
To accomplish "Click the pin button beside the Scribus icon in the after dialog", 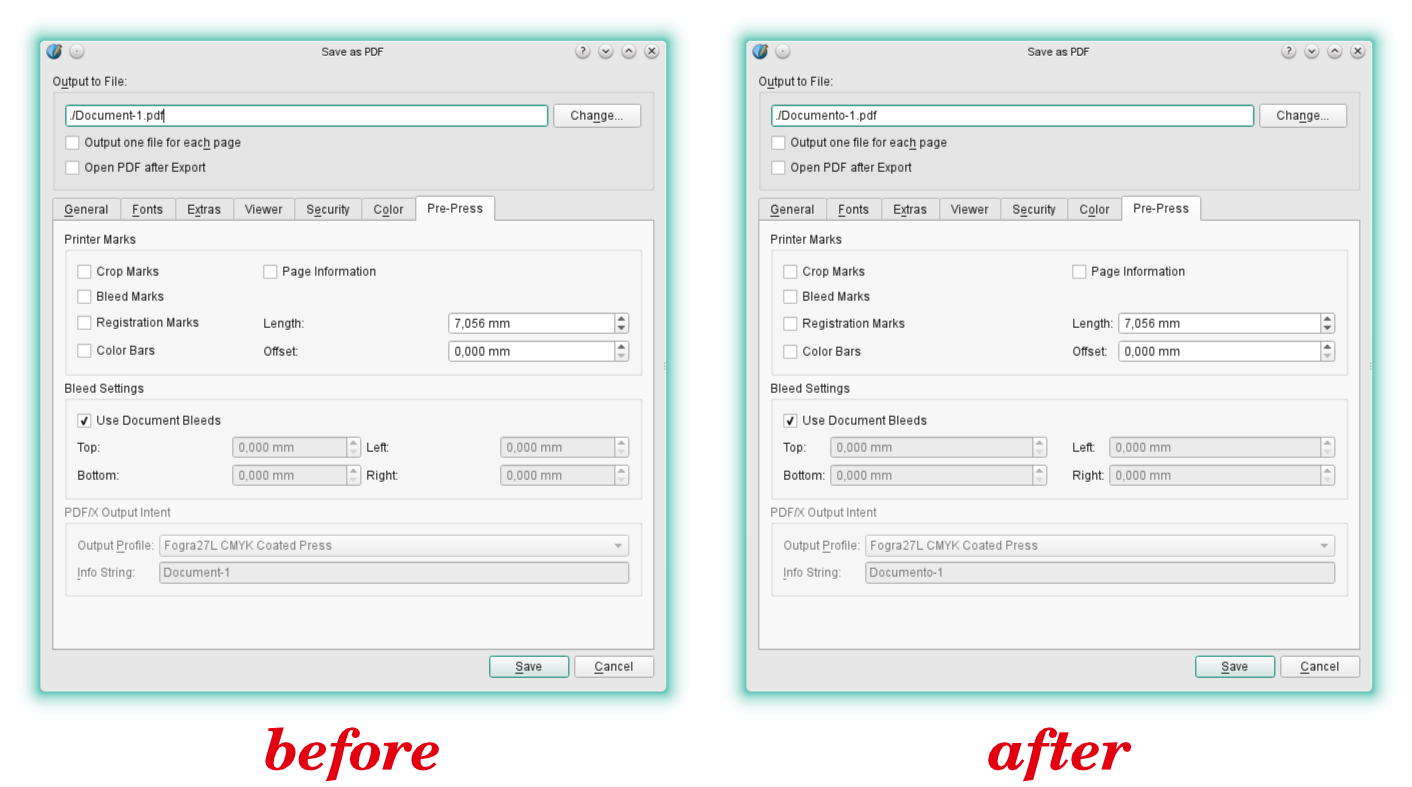I will [783, 52].
